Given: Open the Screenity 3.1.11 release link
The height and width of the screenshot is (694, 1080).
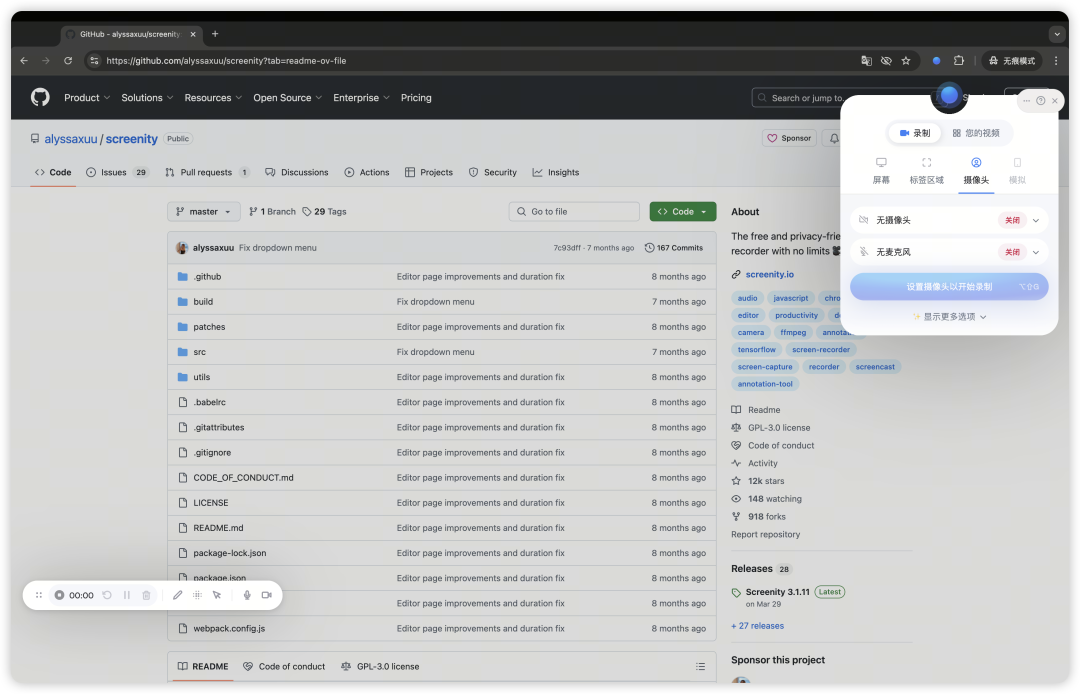Looking at the screenshot, I should (x=777, y=591).
